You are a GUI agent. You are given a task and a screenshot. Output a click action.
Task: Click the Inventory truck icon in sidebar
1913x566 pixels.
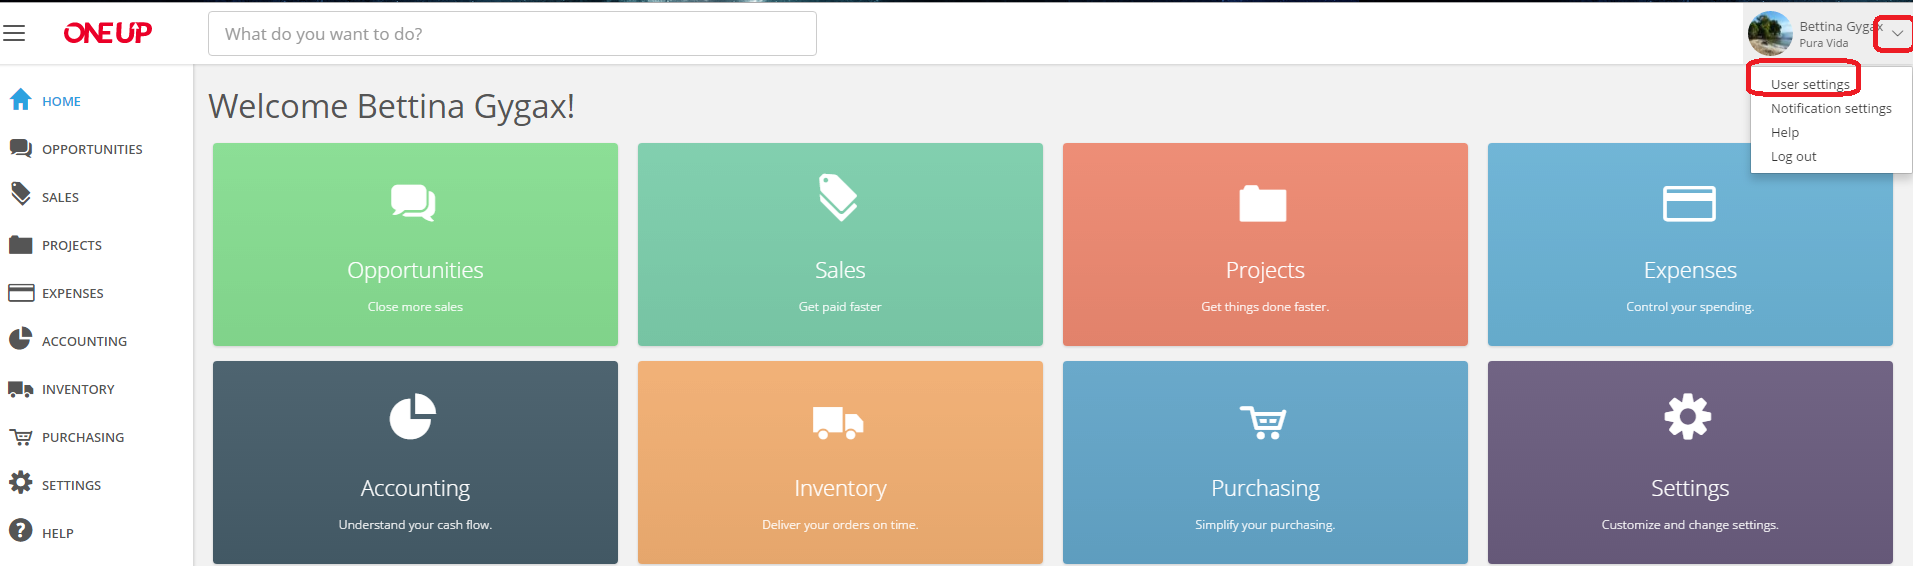tap(20, 389)
